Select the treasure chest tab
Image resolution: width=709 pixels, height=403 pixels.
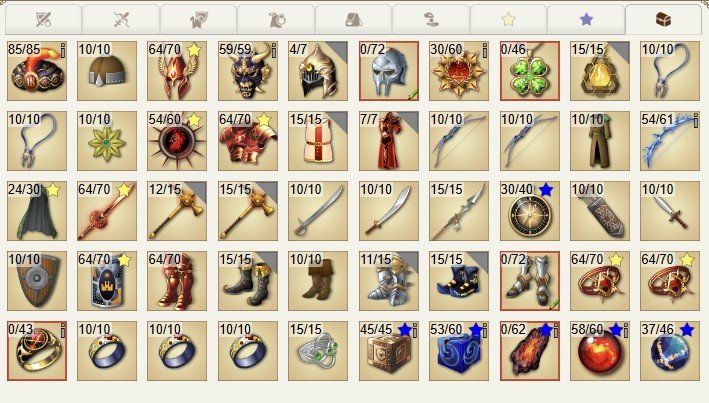[663, 20]
